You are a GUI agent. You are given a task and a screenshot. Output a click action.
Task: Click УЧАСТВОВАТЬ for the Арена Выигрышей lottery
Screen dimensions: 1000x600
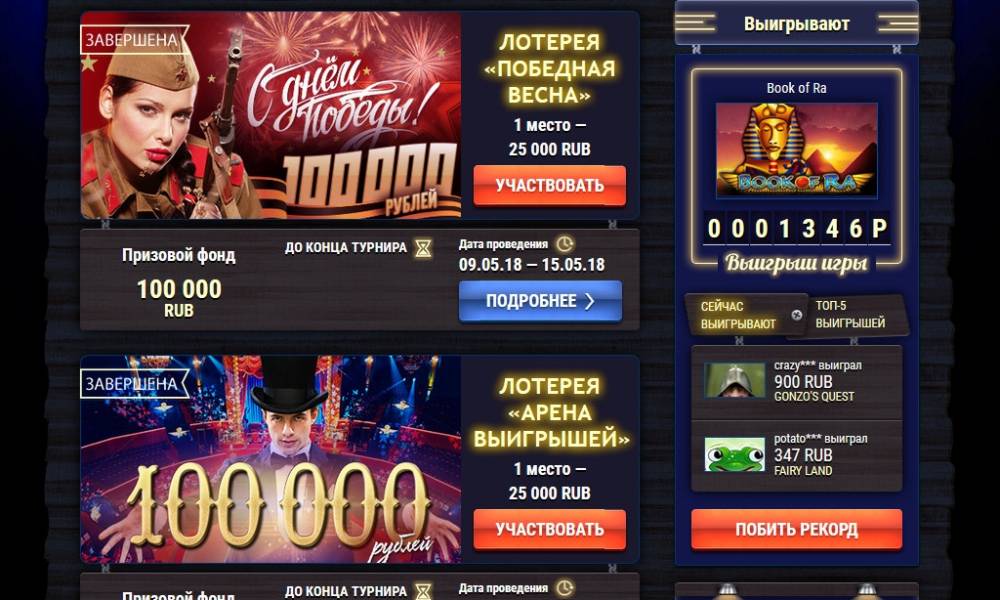point(550,529)
